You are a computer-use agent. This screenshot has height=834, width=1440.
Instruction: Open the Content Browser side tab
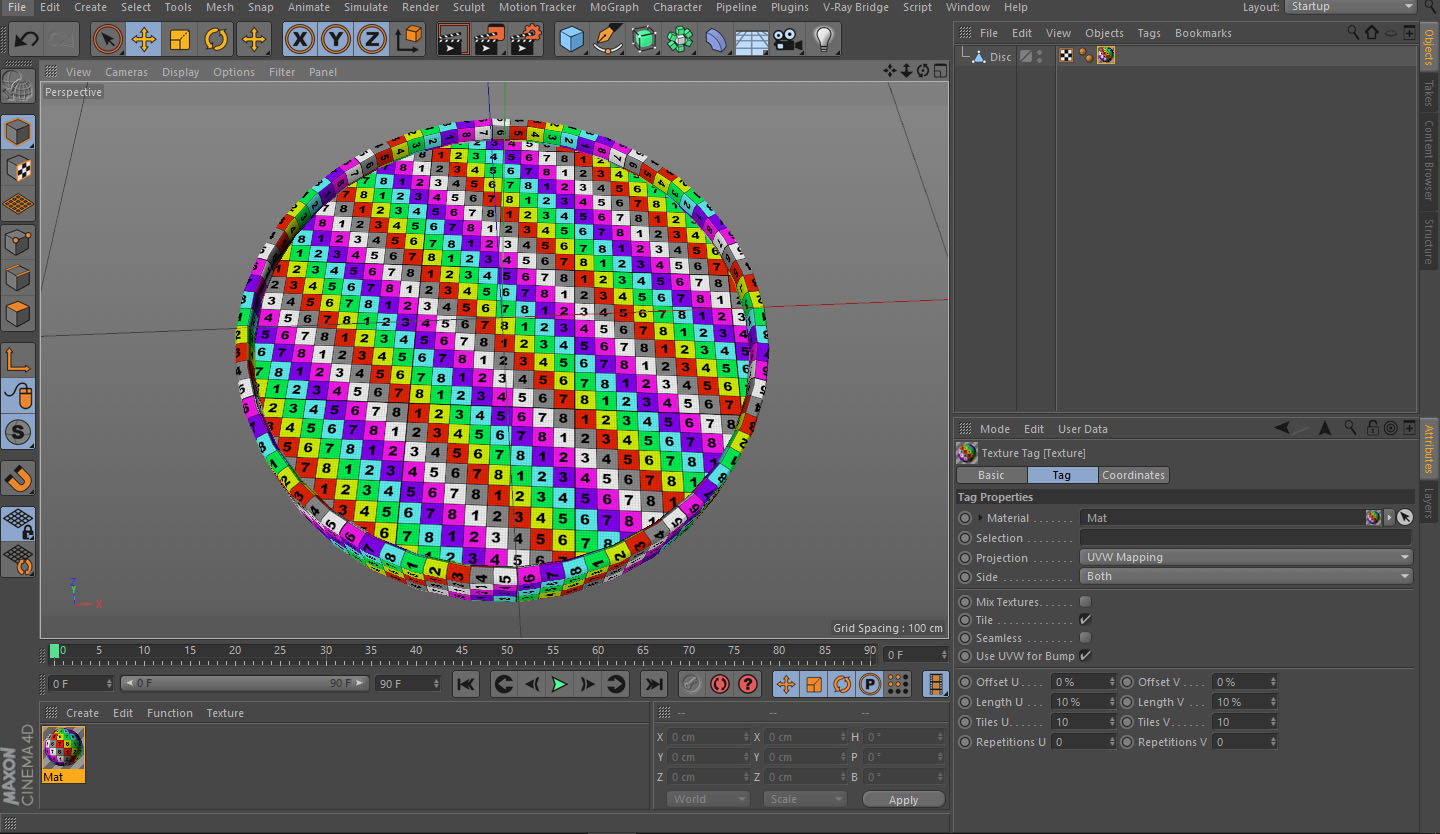1428,160
